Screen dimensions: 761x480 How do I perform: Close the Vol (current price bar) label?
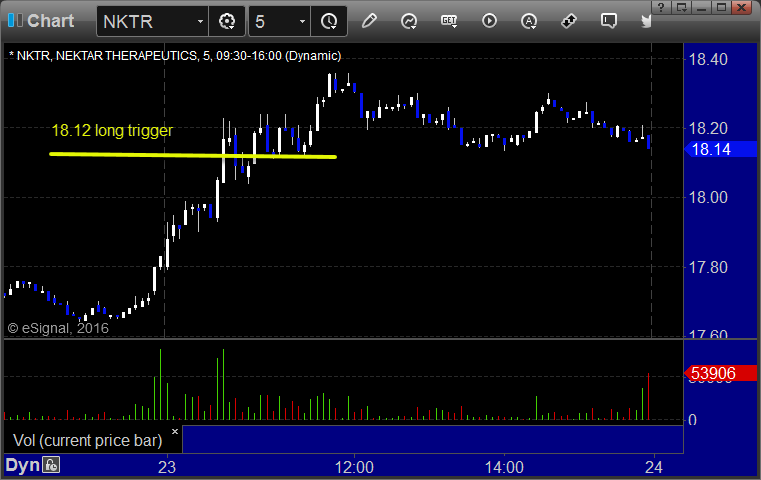175,431
